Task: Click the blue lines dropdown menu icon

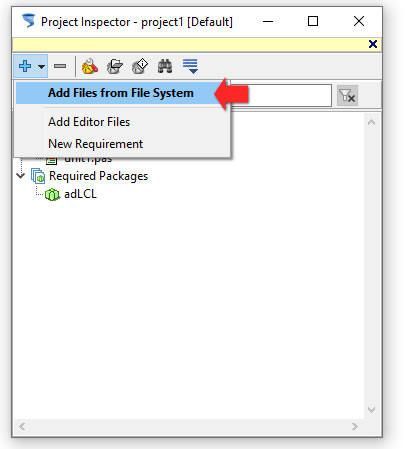Action: pos(190,66)
